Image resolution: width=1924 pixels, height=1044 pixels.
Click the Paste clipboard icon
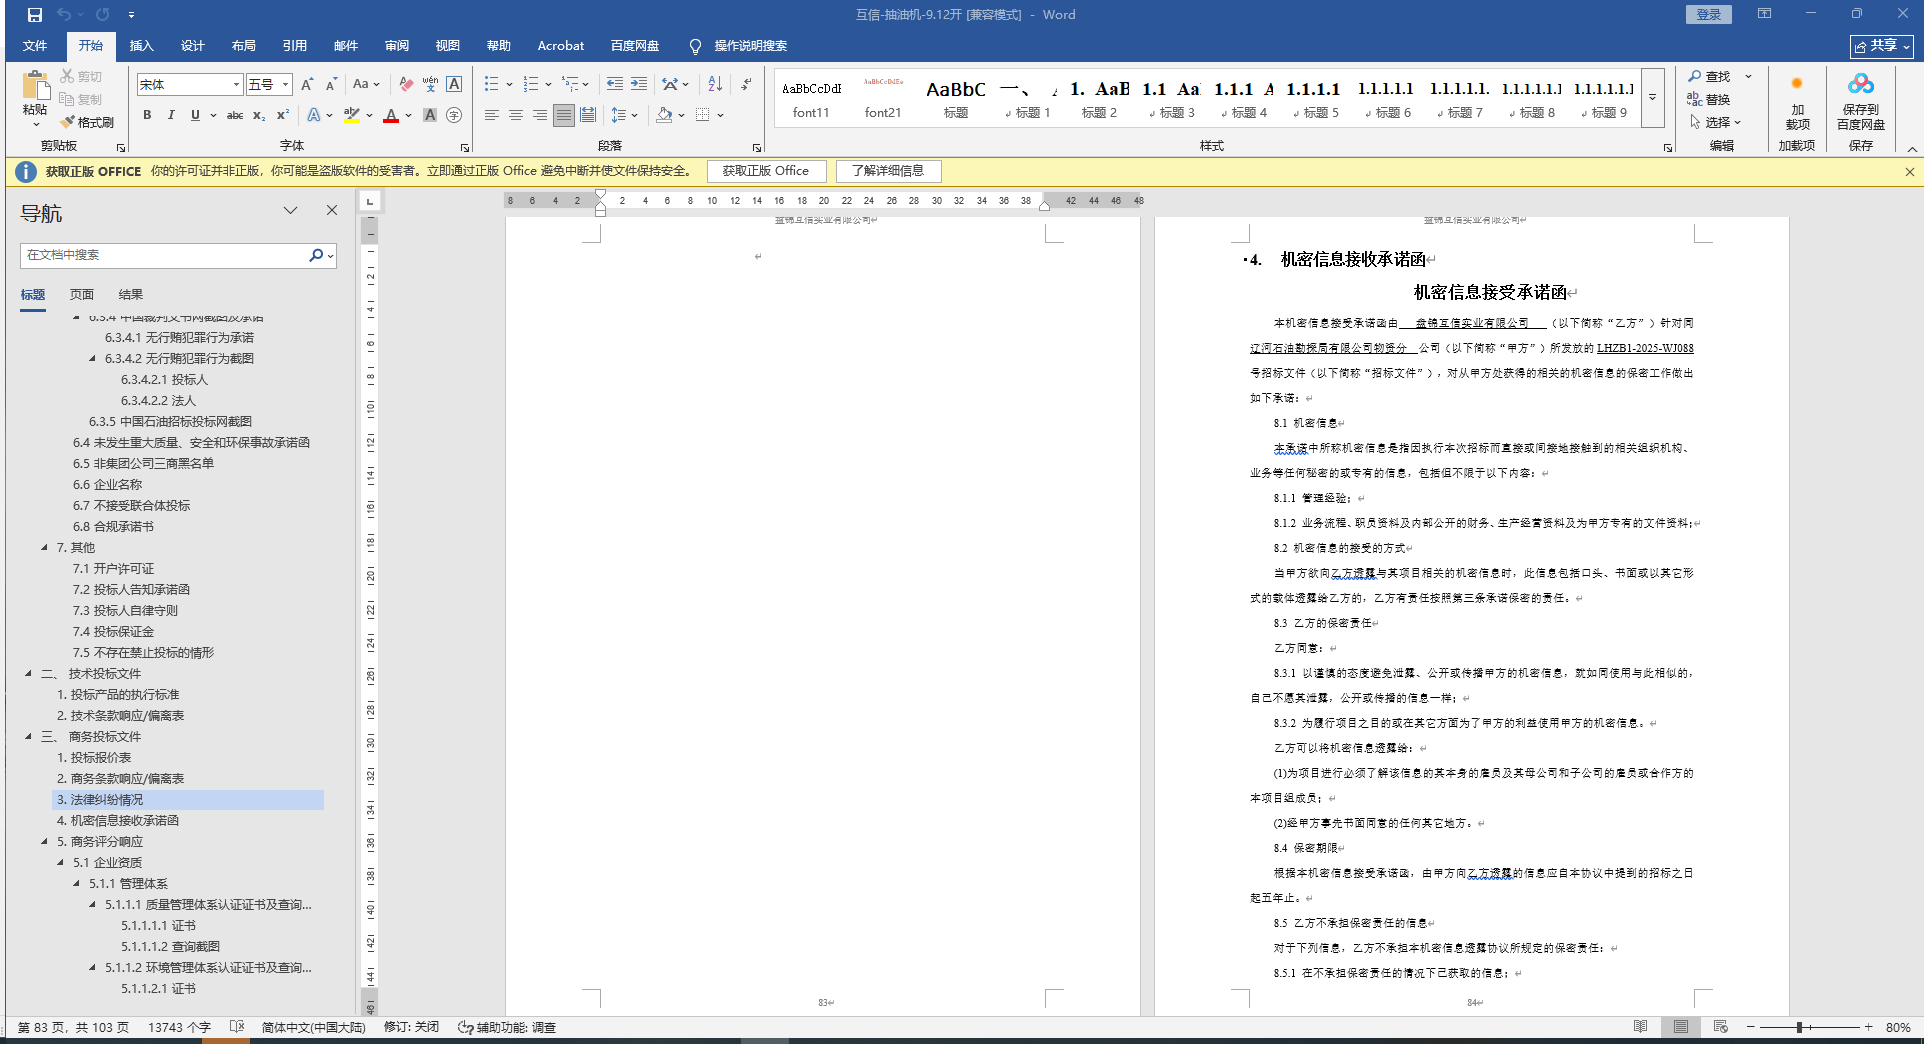pyautogui.click(x=35, y=87)
